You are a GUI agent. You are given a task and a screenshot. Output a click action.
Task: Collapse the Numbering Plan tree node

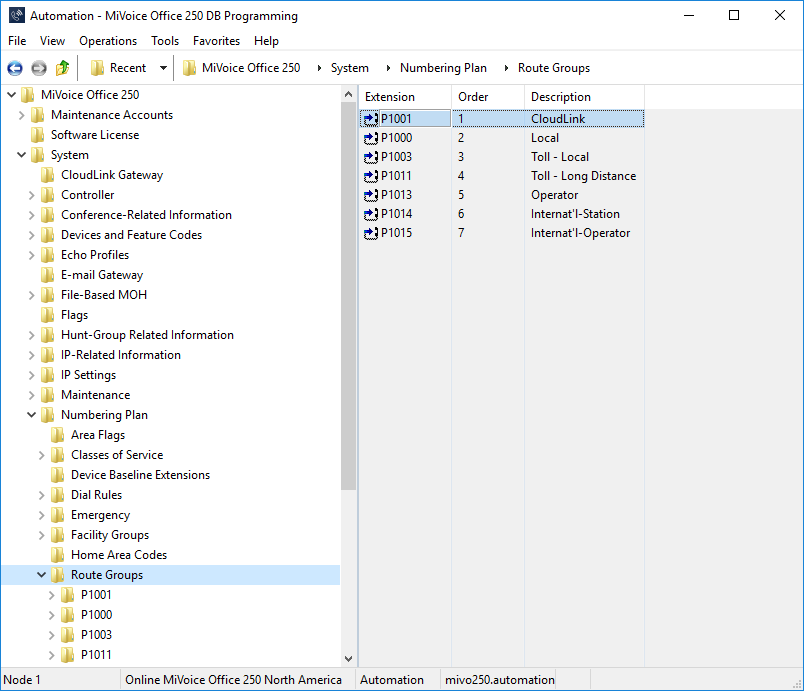(32, 415)
